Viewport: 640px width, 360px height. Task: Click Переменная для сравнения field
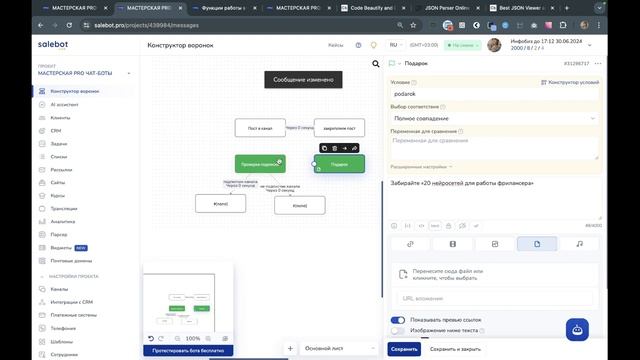(494, 148)
